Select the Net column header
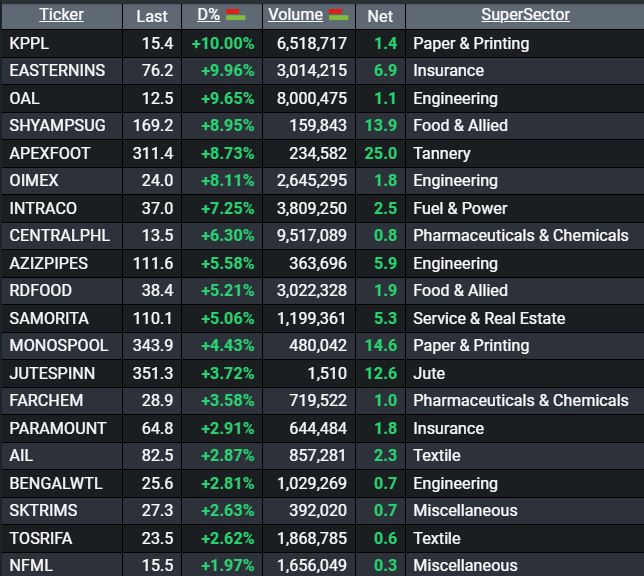Image resolution: width=644 pixels, height=576 pixels. point(380,15)
